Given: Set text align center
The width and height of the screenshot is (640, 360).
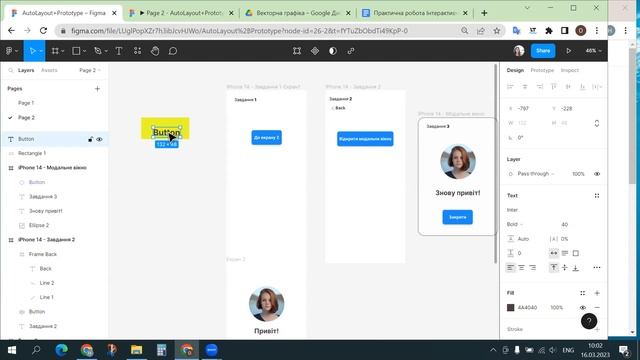Looking at the screenshot, I should pos(522,268).
